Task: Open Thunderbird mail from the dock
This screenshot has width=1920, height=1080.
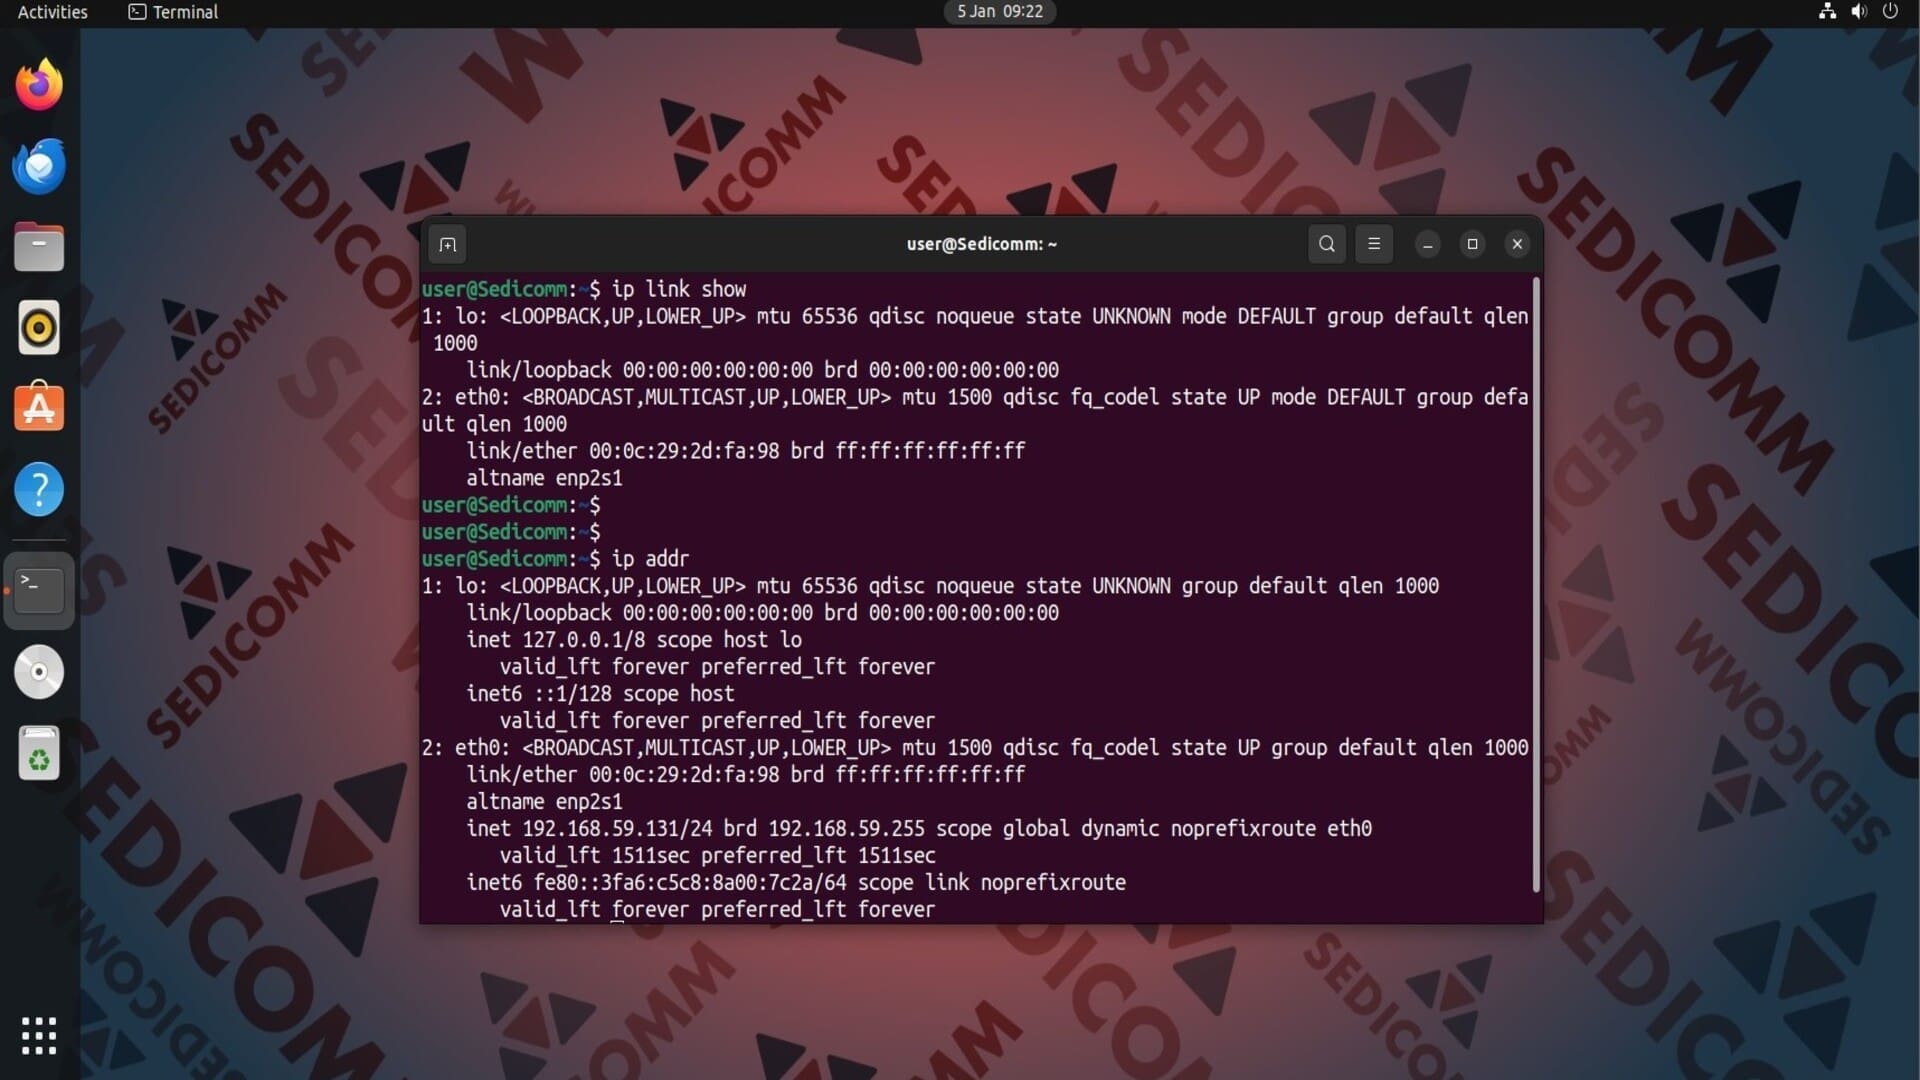Action: [x=39, y=166]
